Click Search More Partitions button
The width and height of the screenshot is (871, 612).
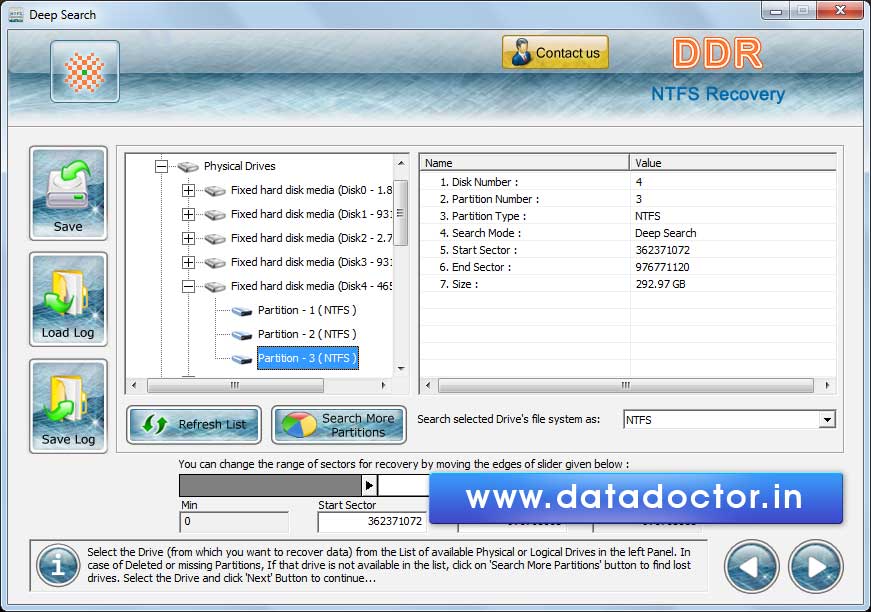[339, 425]
